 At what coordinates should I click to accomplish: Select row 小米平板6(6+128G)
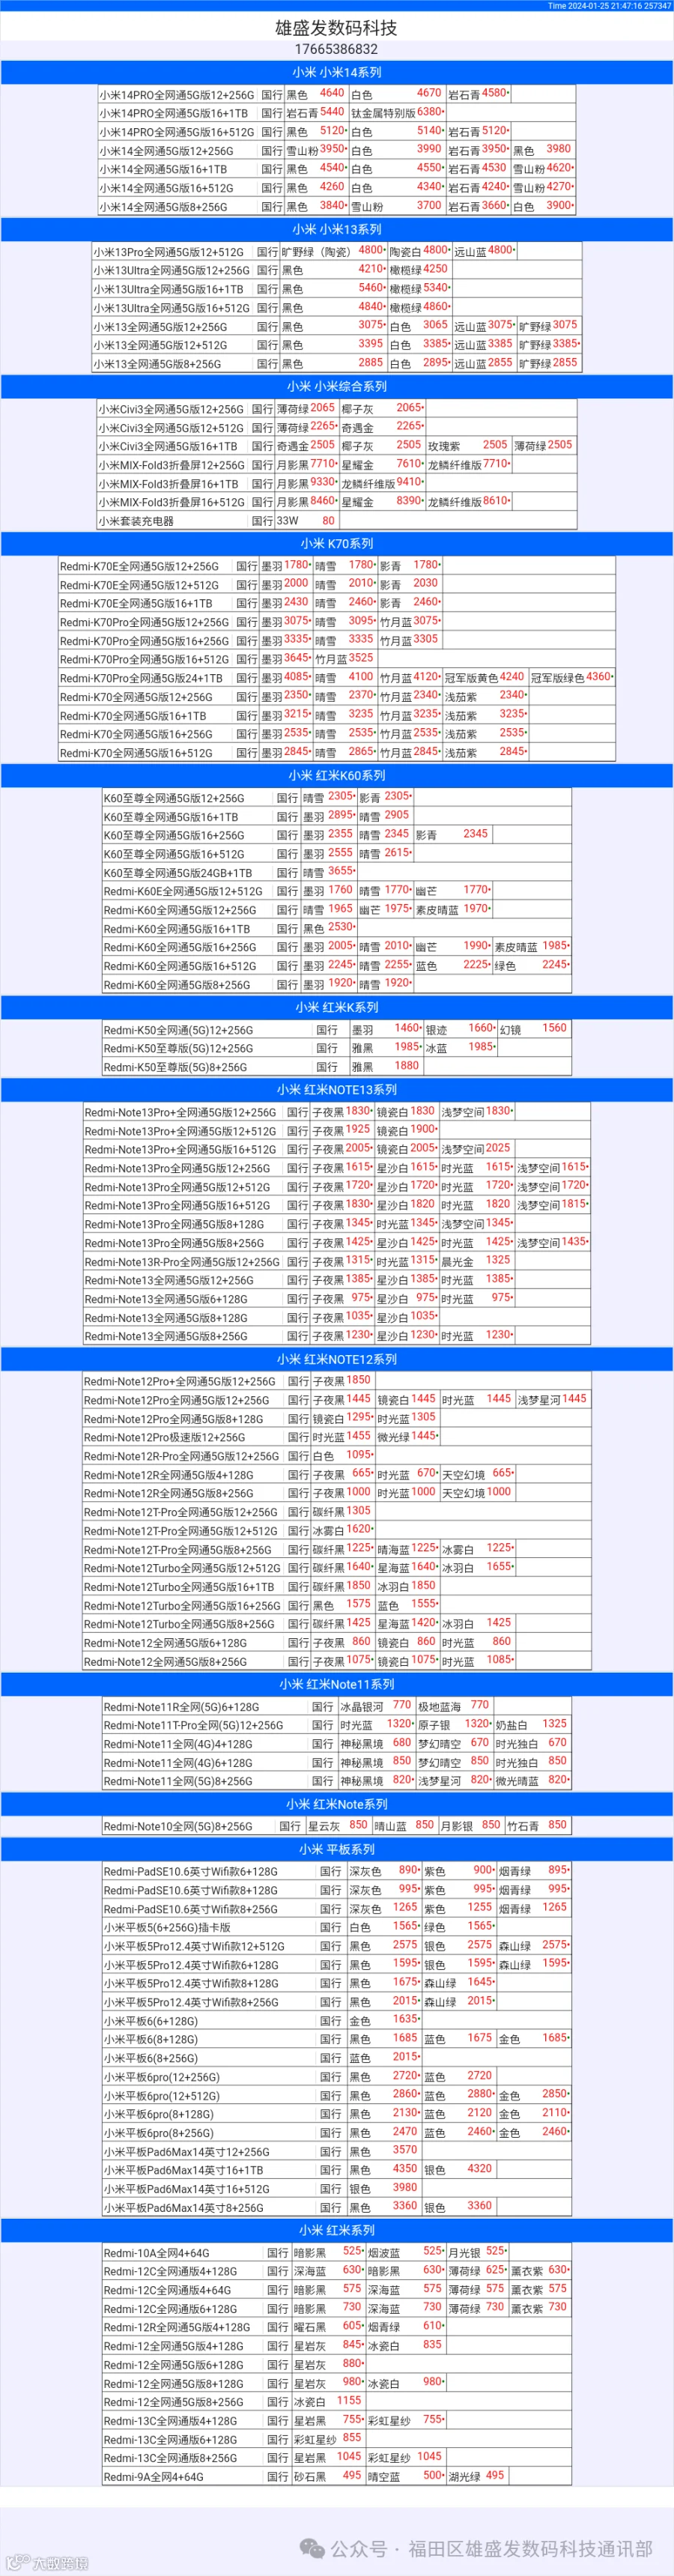pyautogui.click(x=336, y=2020)
